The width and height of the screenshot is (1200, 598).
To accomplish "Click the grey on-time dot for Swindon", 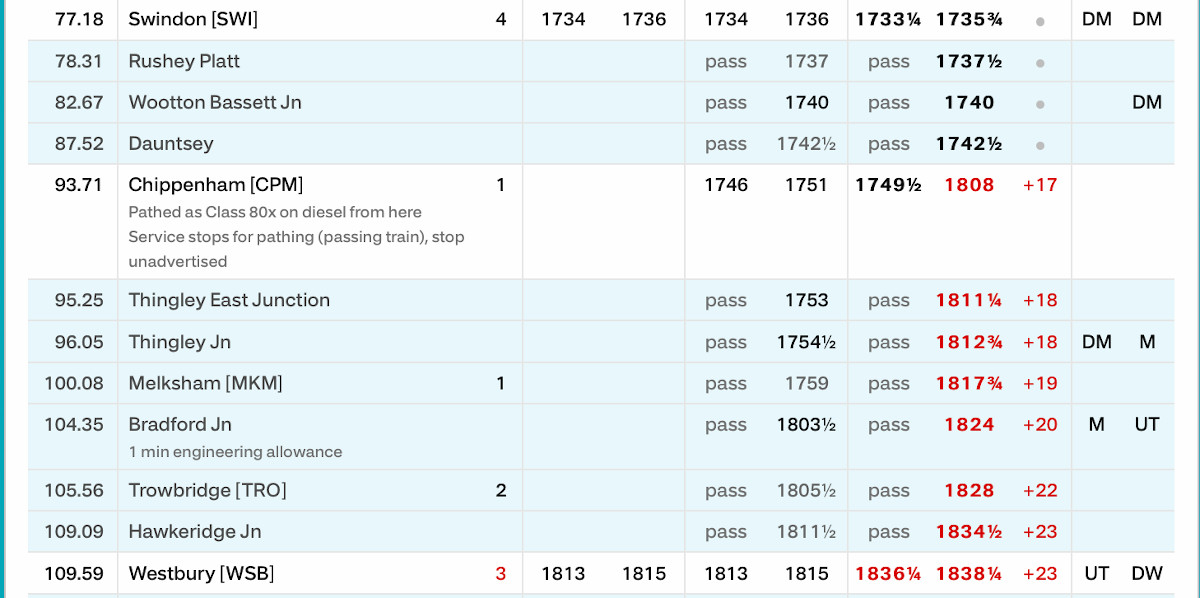I will coord(1040,20).
